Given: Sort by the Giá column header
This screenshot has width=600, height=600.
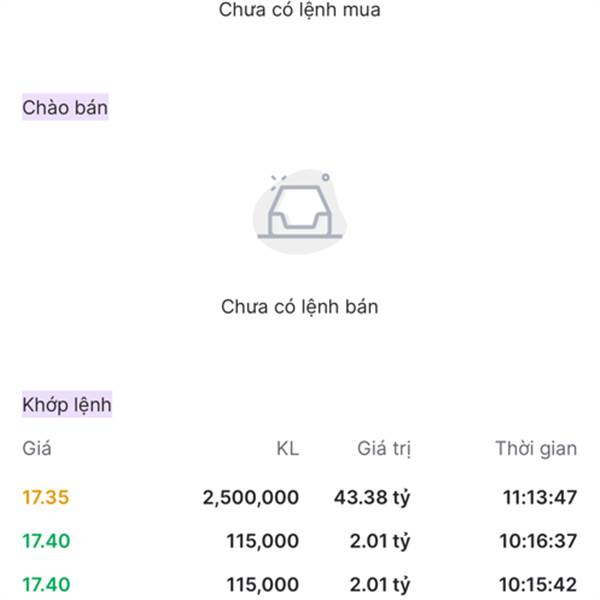Looking at the screenshot, I should coord(37,449).
